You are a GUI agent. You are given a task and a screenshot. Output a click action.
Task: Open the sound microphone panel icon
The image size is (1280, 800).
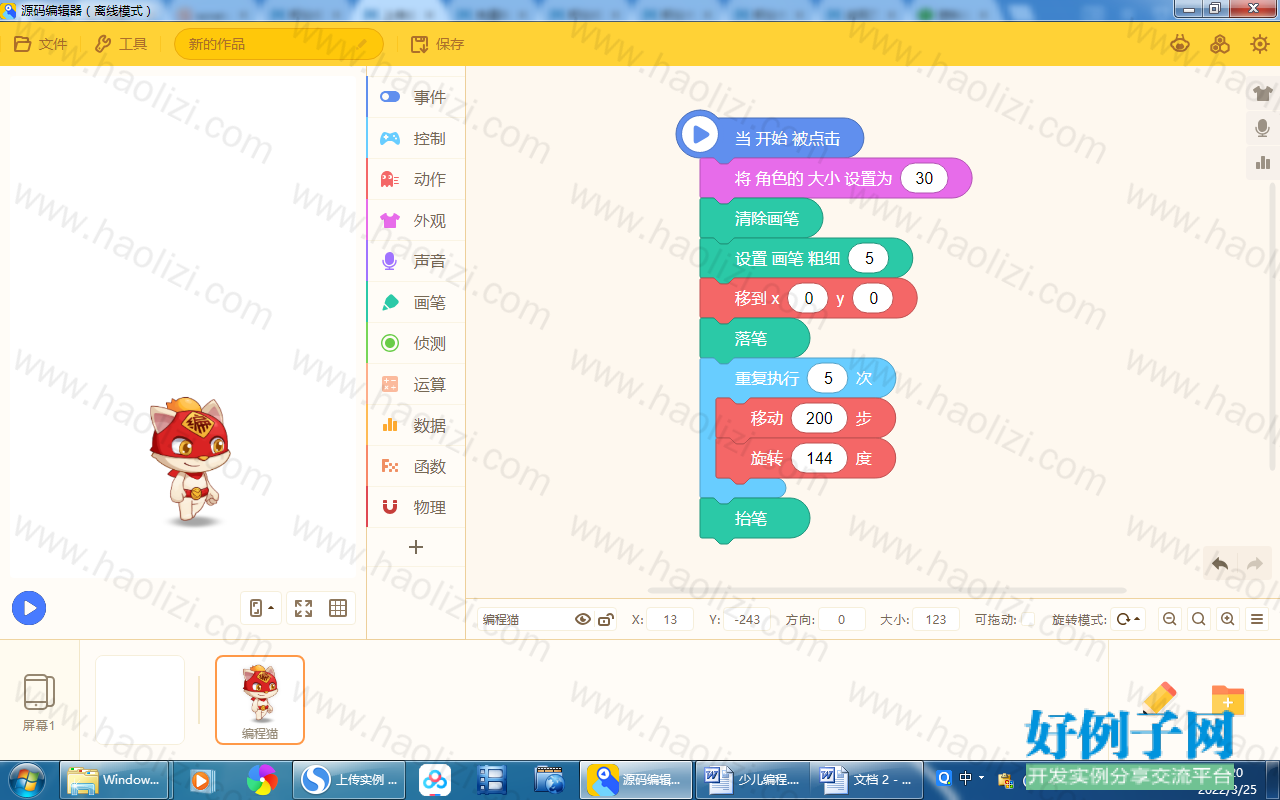(1263, 128)
